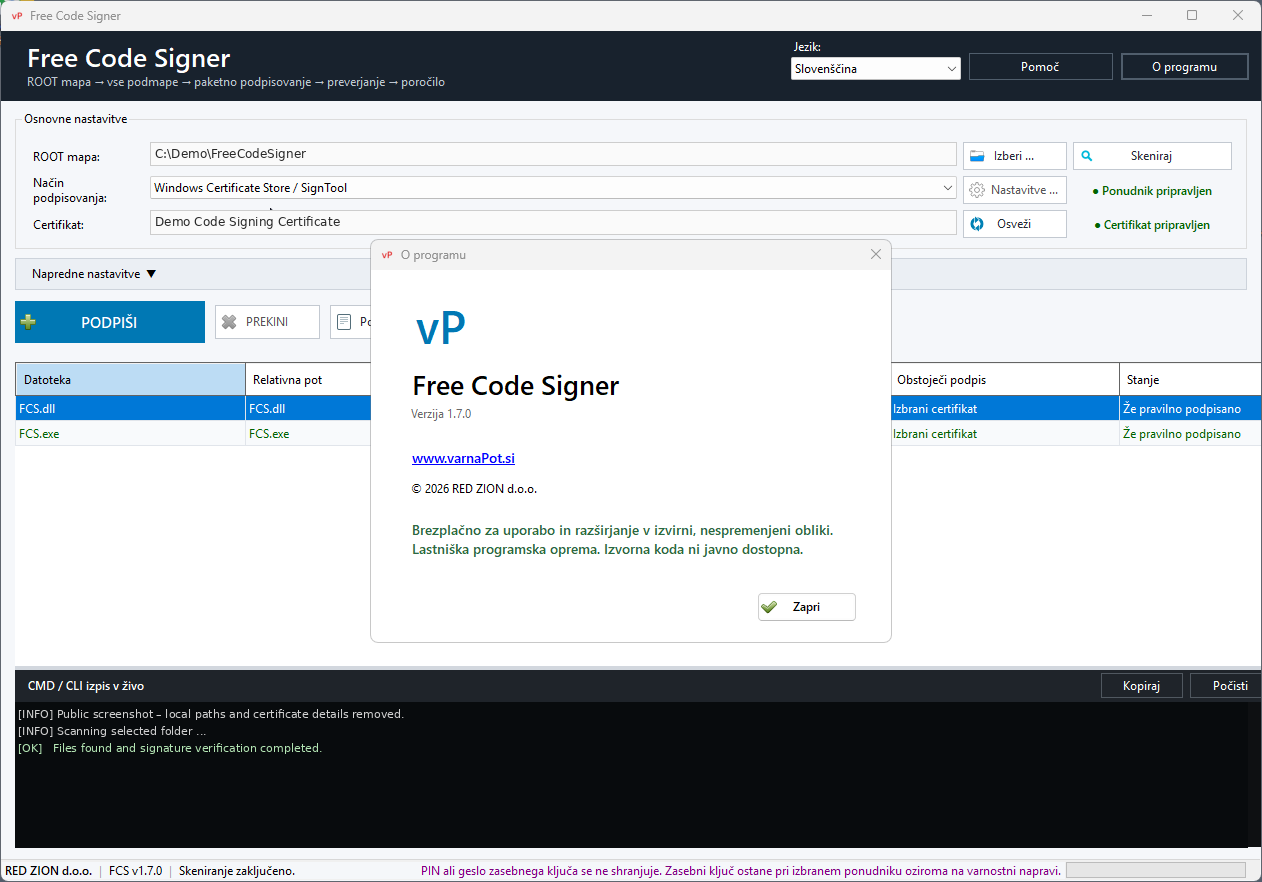Click the vP logo in About dialog
The image size is (1262, 882).
point(440,328)
